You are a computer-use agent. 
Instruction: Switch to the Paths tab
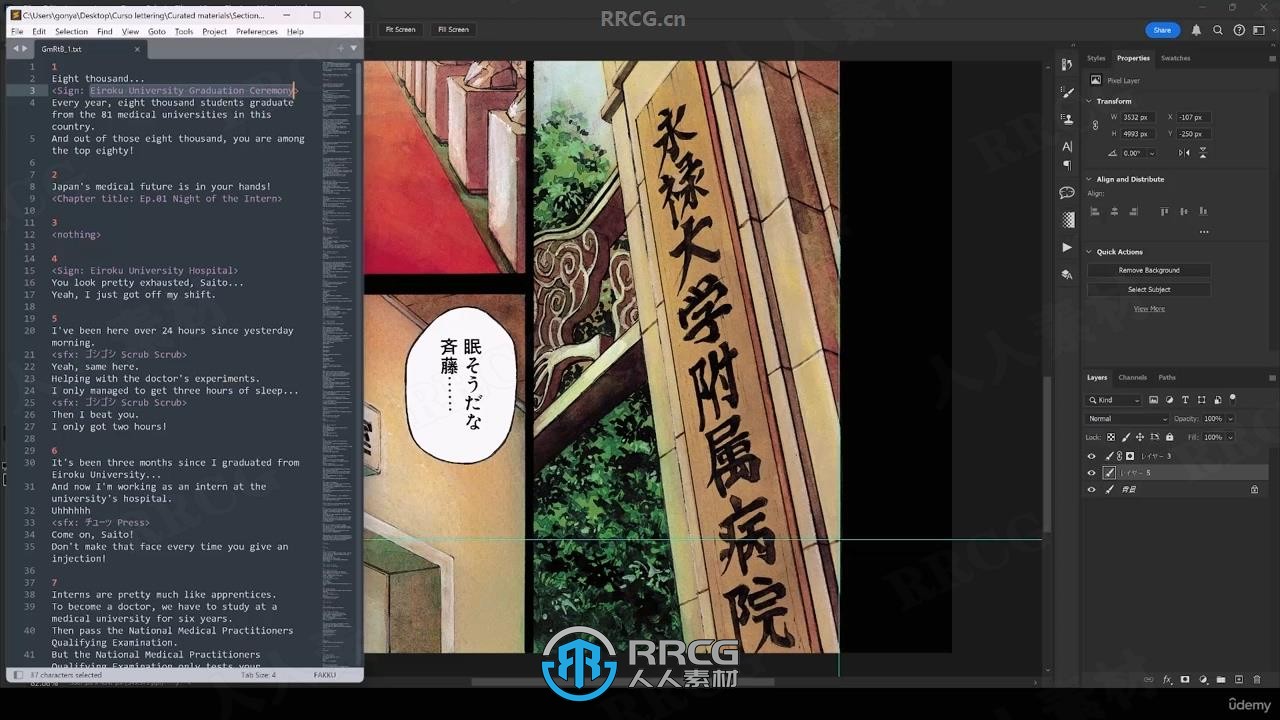click(1167, 377)
